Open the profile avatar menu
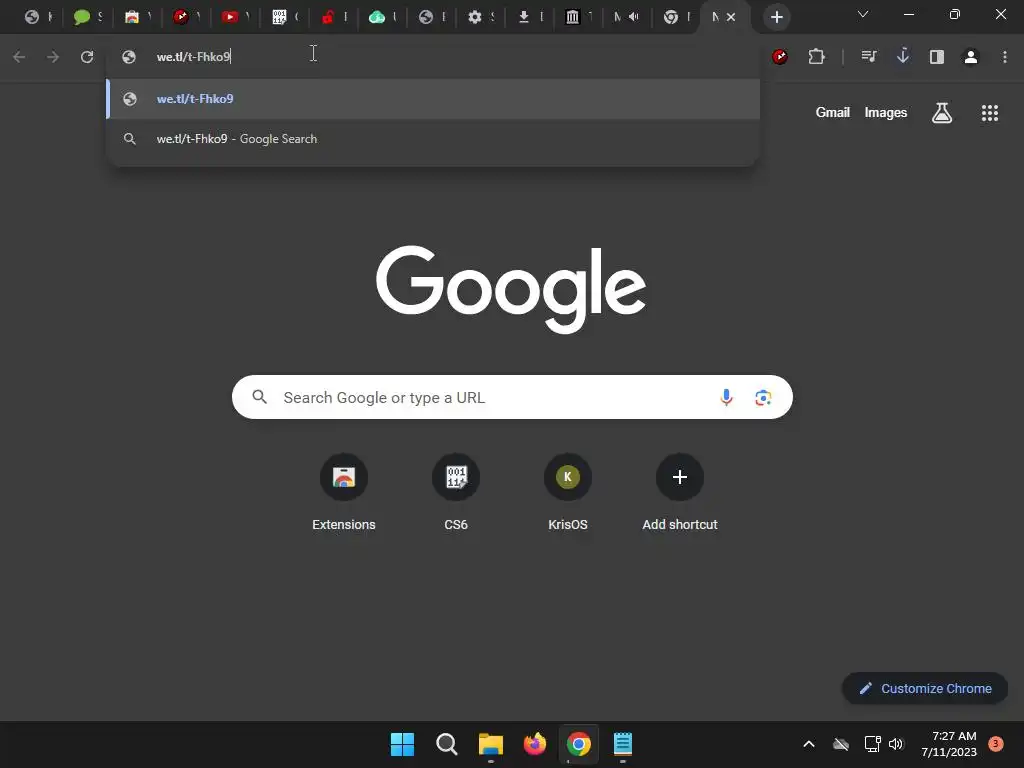 pos(971,57)
